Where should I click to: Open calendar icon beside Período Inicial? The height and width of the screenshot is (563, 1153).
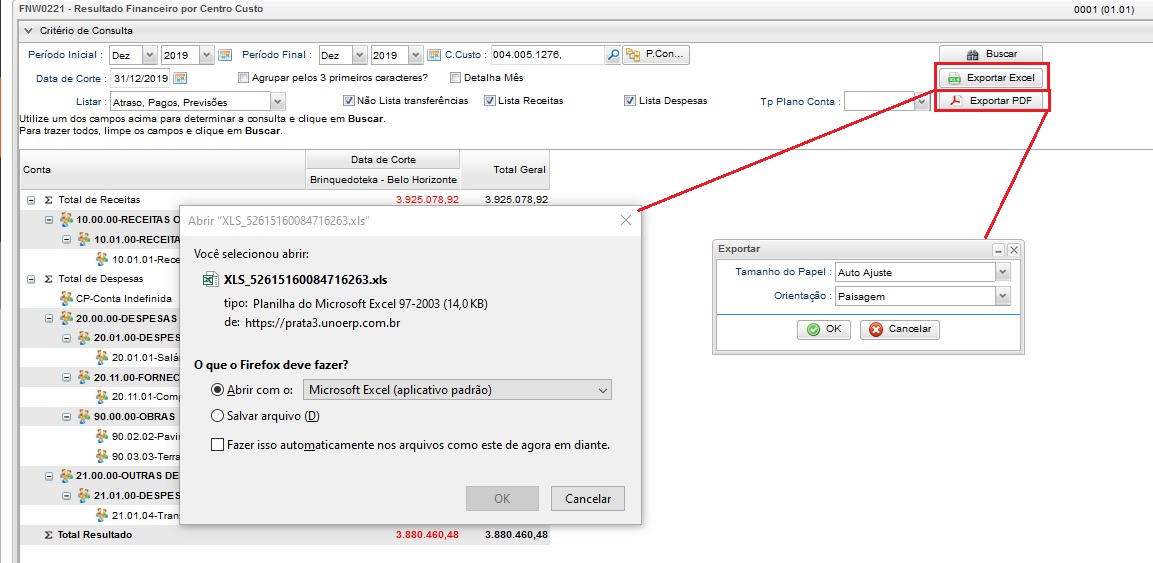[x=225, y=55]
